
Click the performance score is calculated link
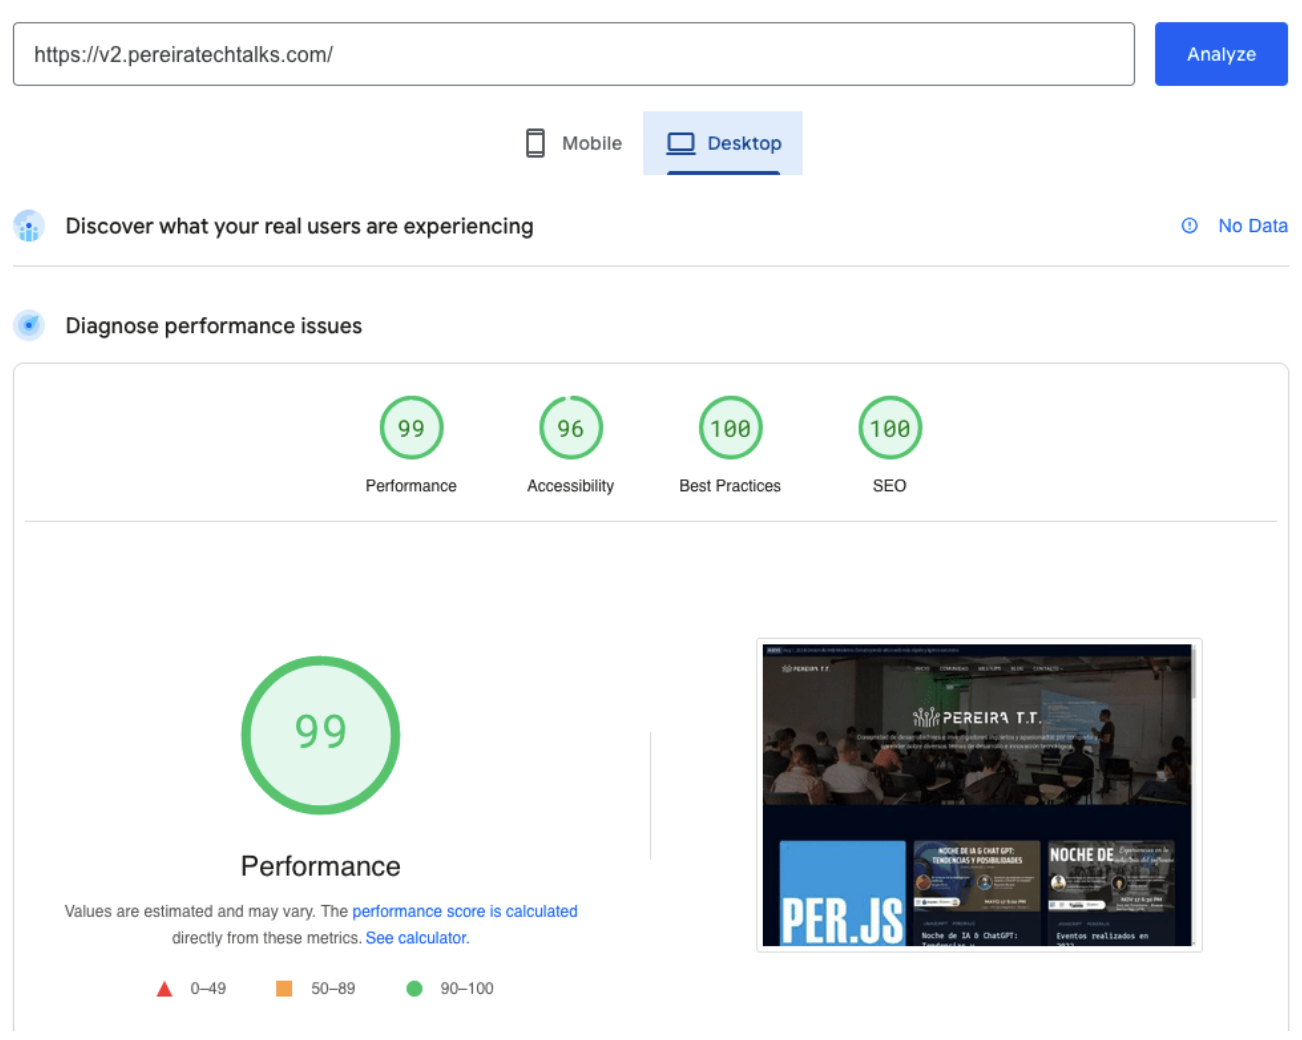465,911
